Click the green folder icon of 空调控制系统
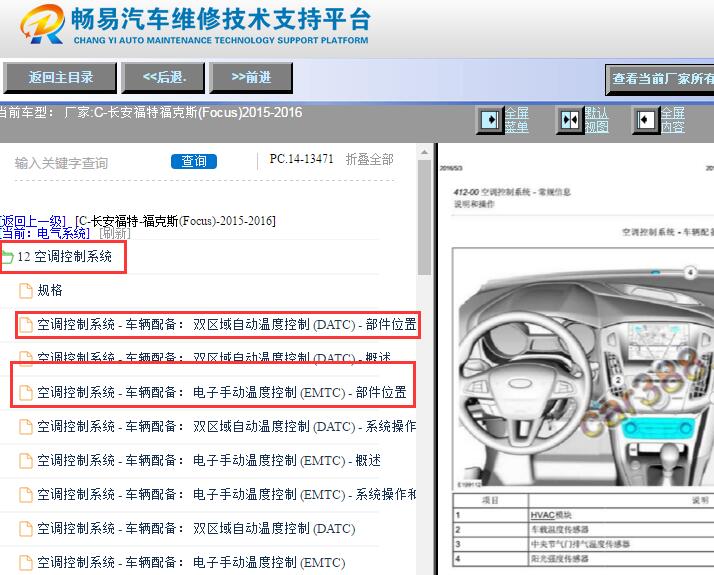This screenshot has width=714, height=575. coord(7,257)
